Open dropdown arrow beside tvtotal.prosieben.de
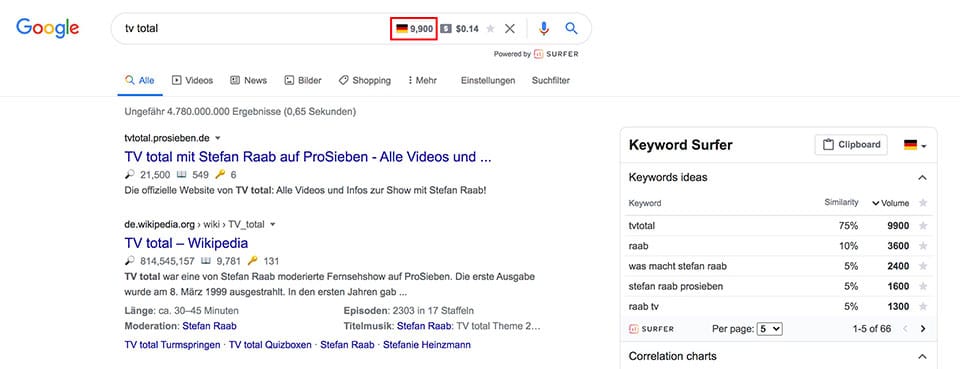960x369 pixels. coord(217,138)
